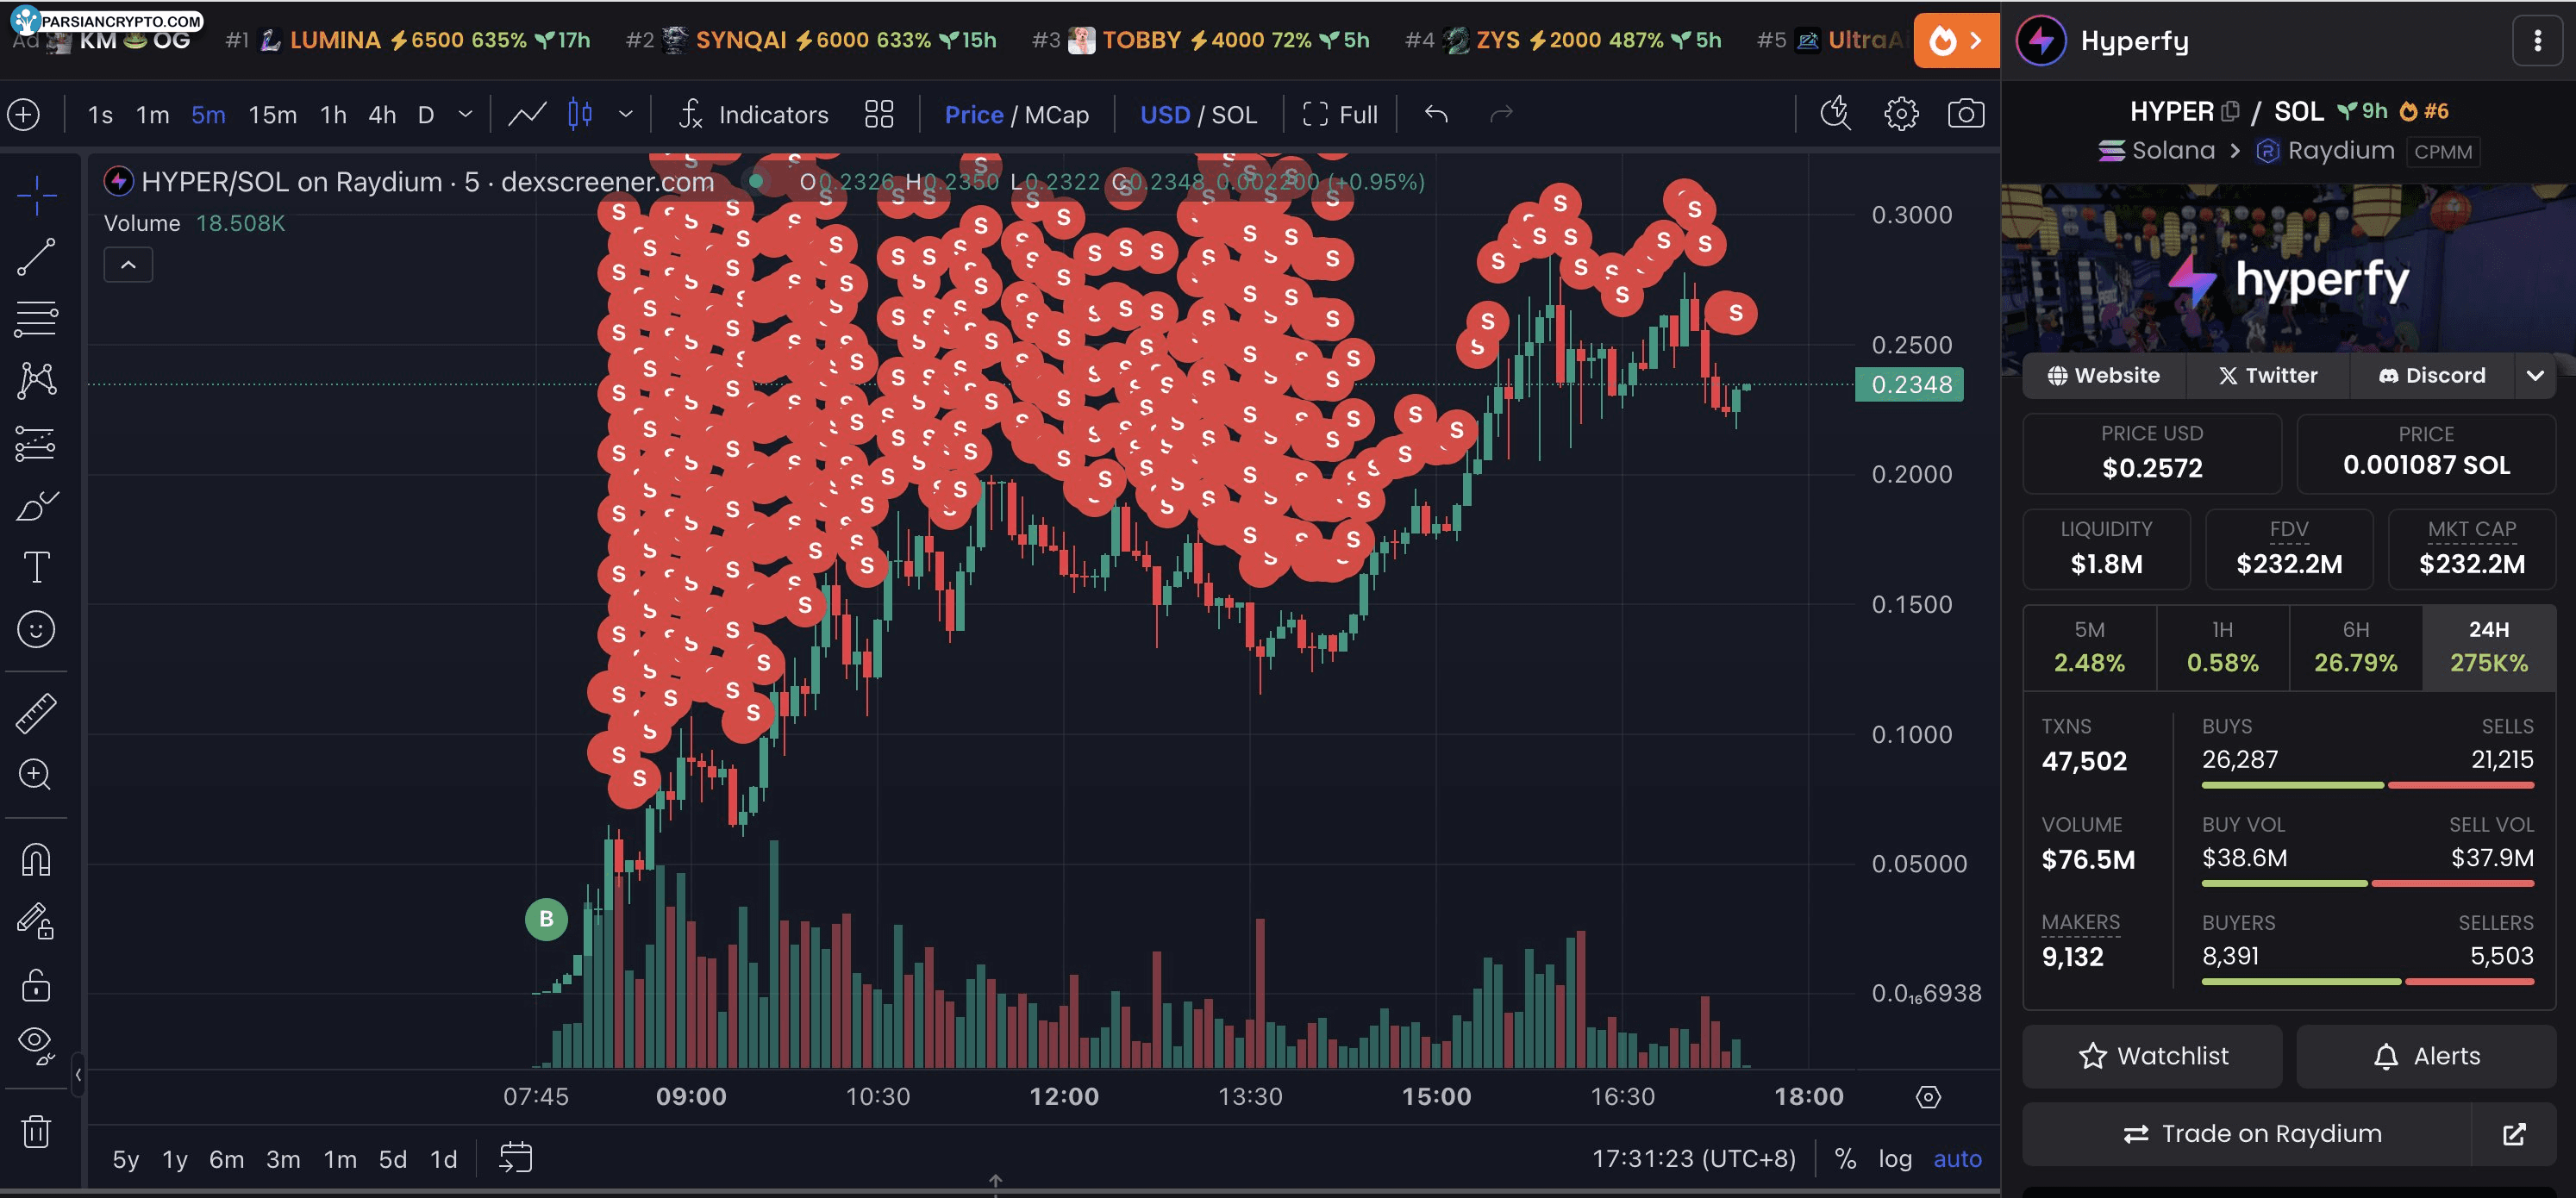Open the time axis settings icon
Screen dimensions: 2576x1198
[x=1929, y=1097]
